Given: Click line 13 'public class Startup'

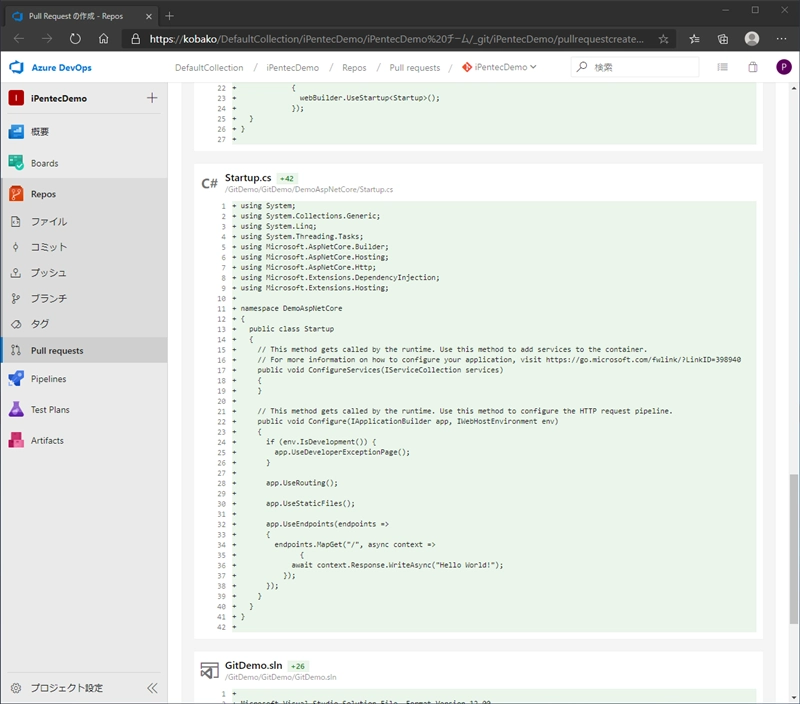Looking at the screenshot, I should click(291, 329).
